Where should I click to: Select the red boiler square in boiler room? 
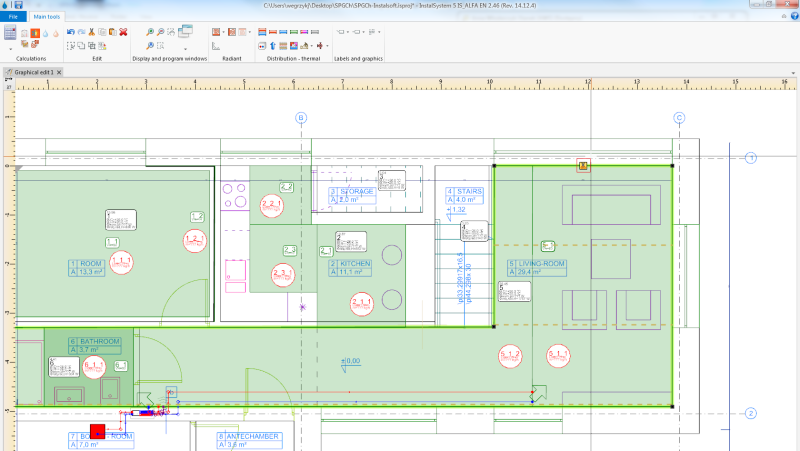tap(97, 431)
